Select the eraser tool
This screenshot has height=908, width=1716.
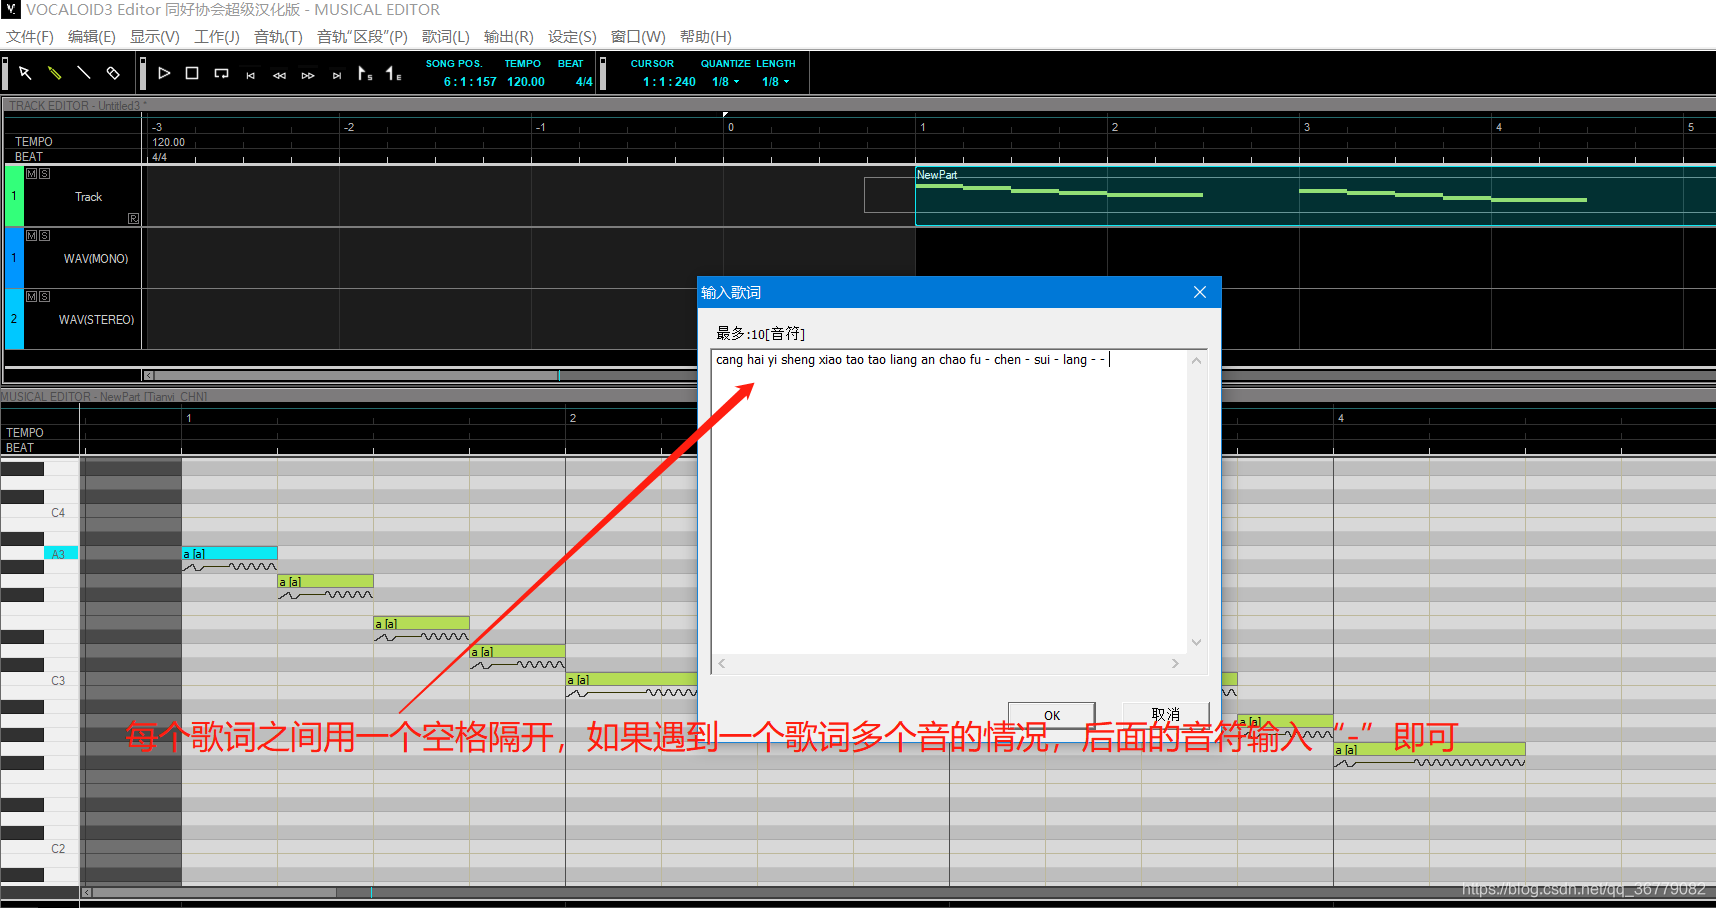[113, 73]
